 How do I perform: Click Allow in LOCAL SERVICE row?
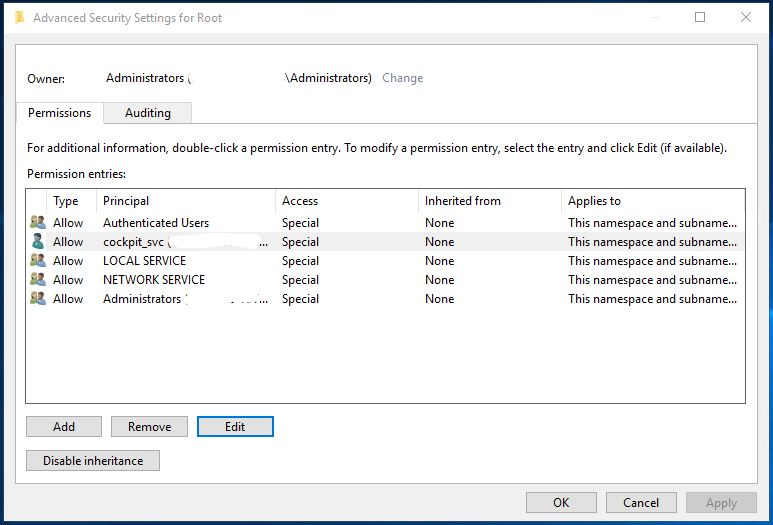pyautogui.click(x=68, y=261)
